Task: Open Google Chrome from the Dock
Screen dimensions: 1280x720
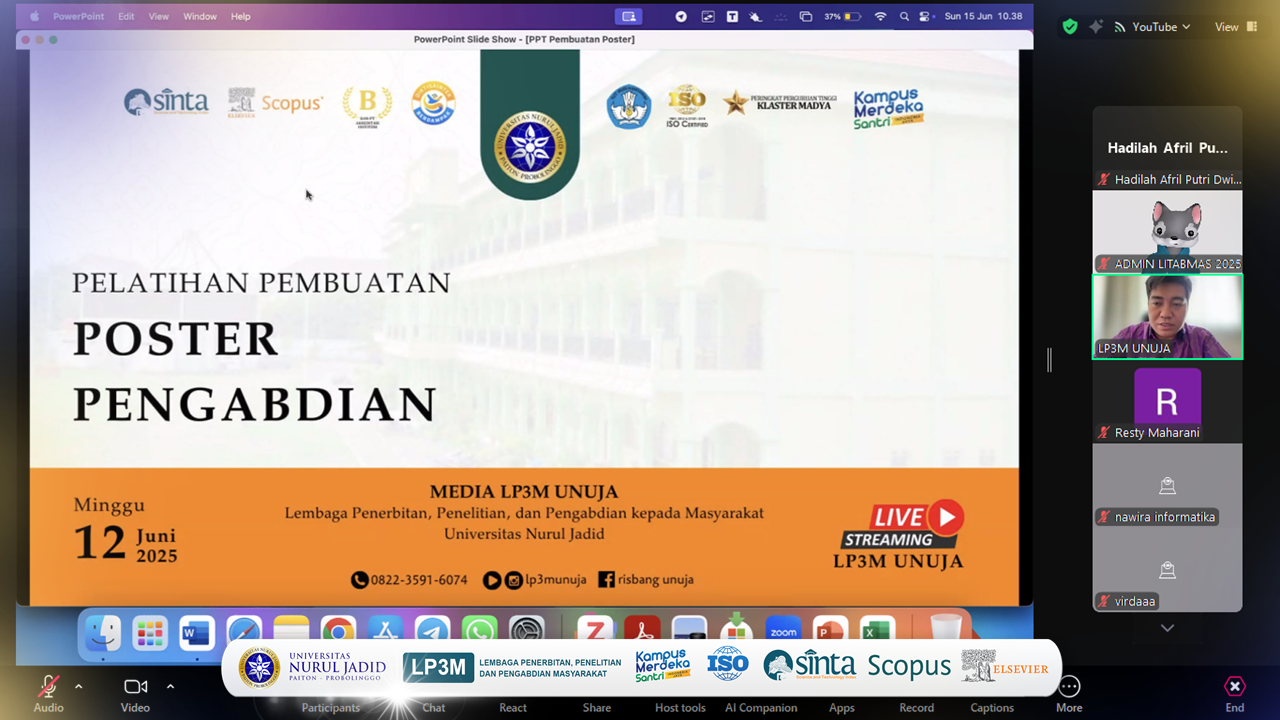Action: [x=338, y=630]
